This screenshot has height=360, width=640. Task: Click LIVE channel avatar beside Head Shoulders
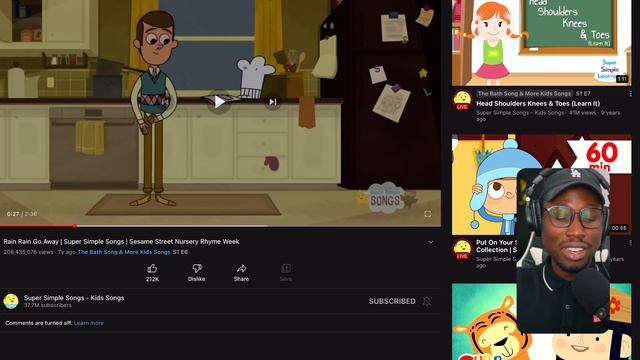point(462,100)
